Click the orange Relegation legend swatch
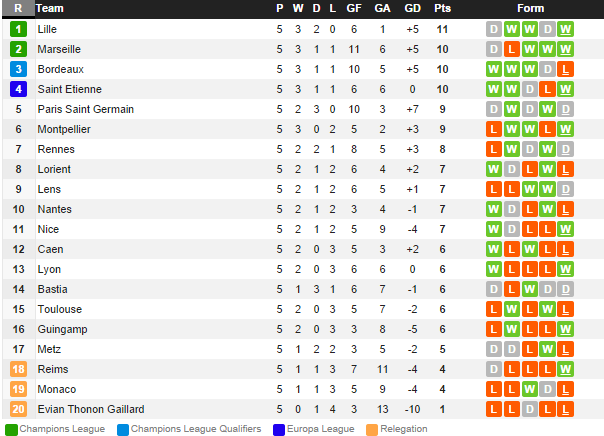Image resolution: width=604 pixels, height=436 pixels. click(372, 429)
